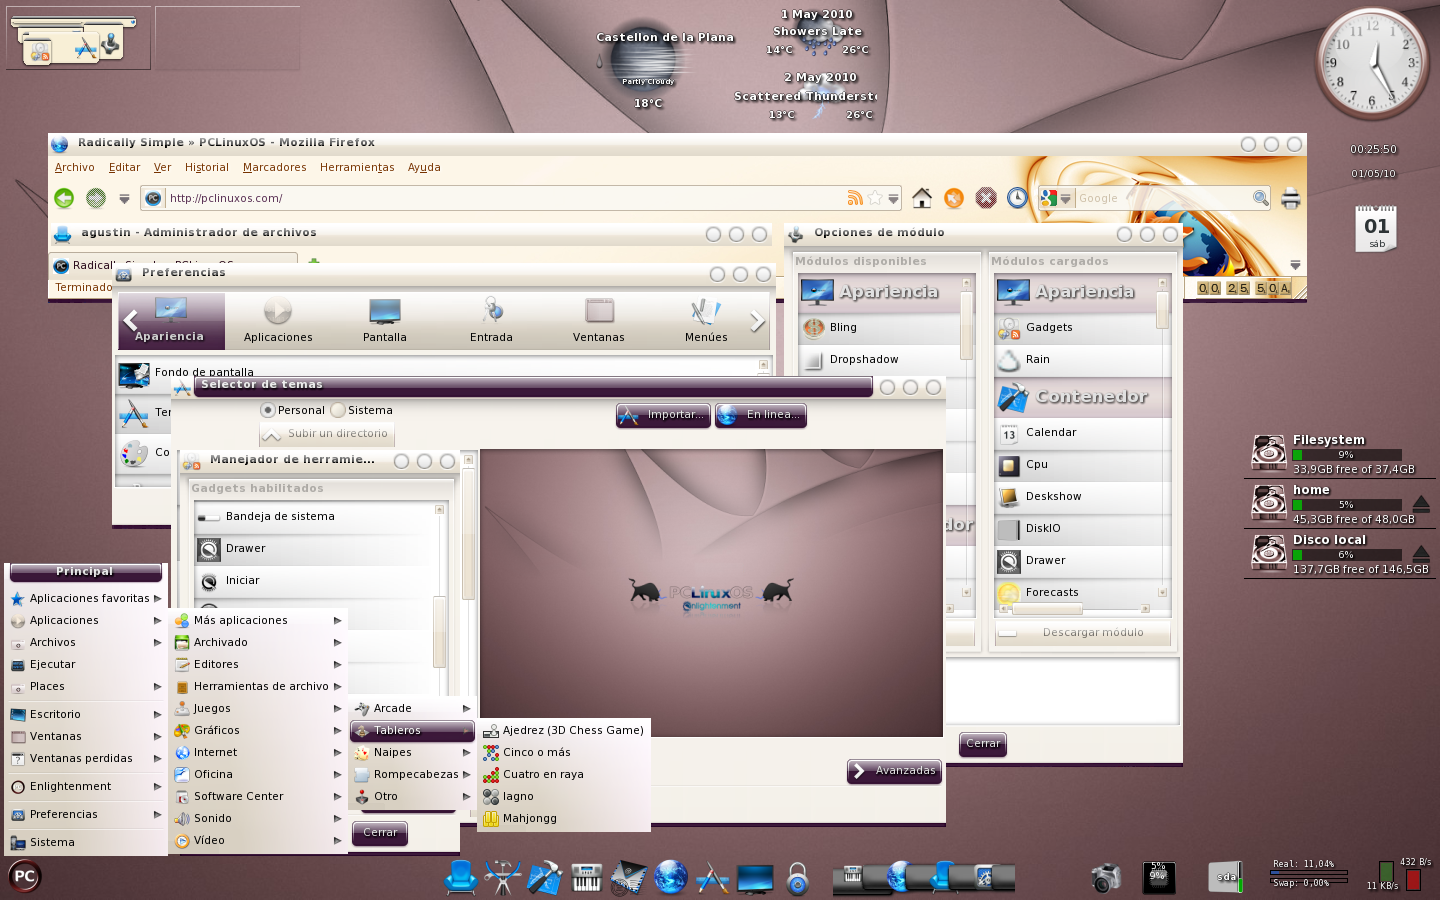
Task: Open the history clock icon in Firefox
Action: click(x=1017, y=198)
